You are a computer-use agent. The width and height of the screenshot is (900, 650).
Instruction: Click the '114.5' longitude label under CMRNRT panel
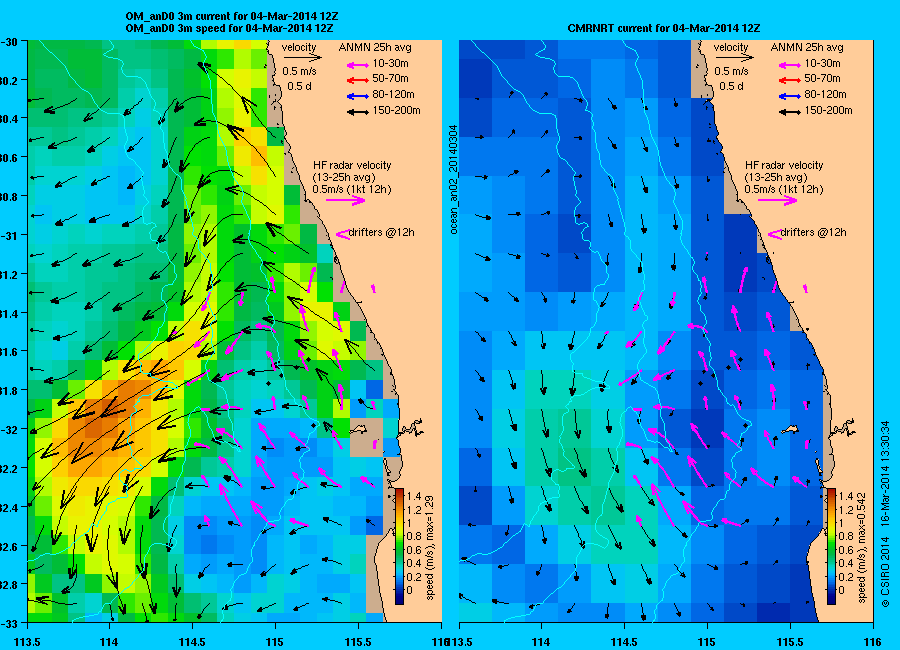click(624, 641)
